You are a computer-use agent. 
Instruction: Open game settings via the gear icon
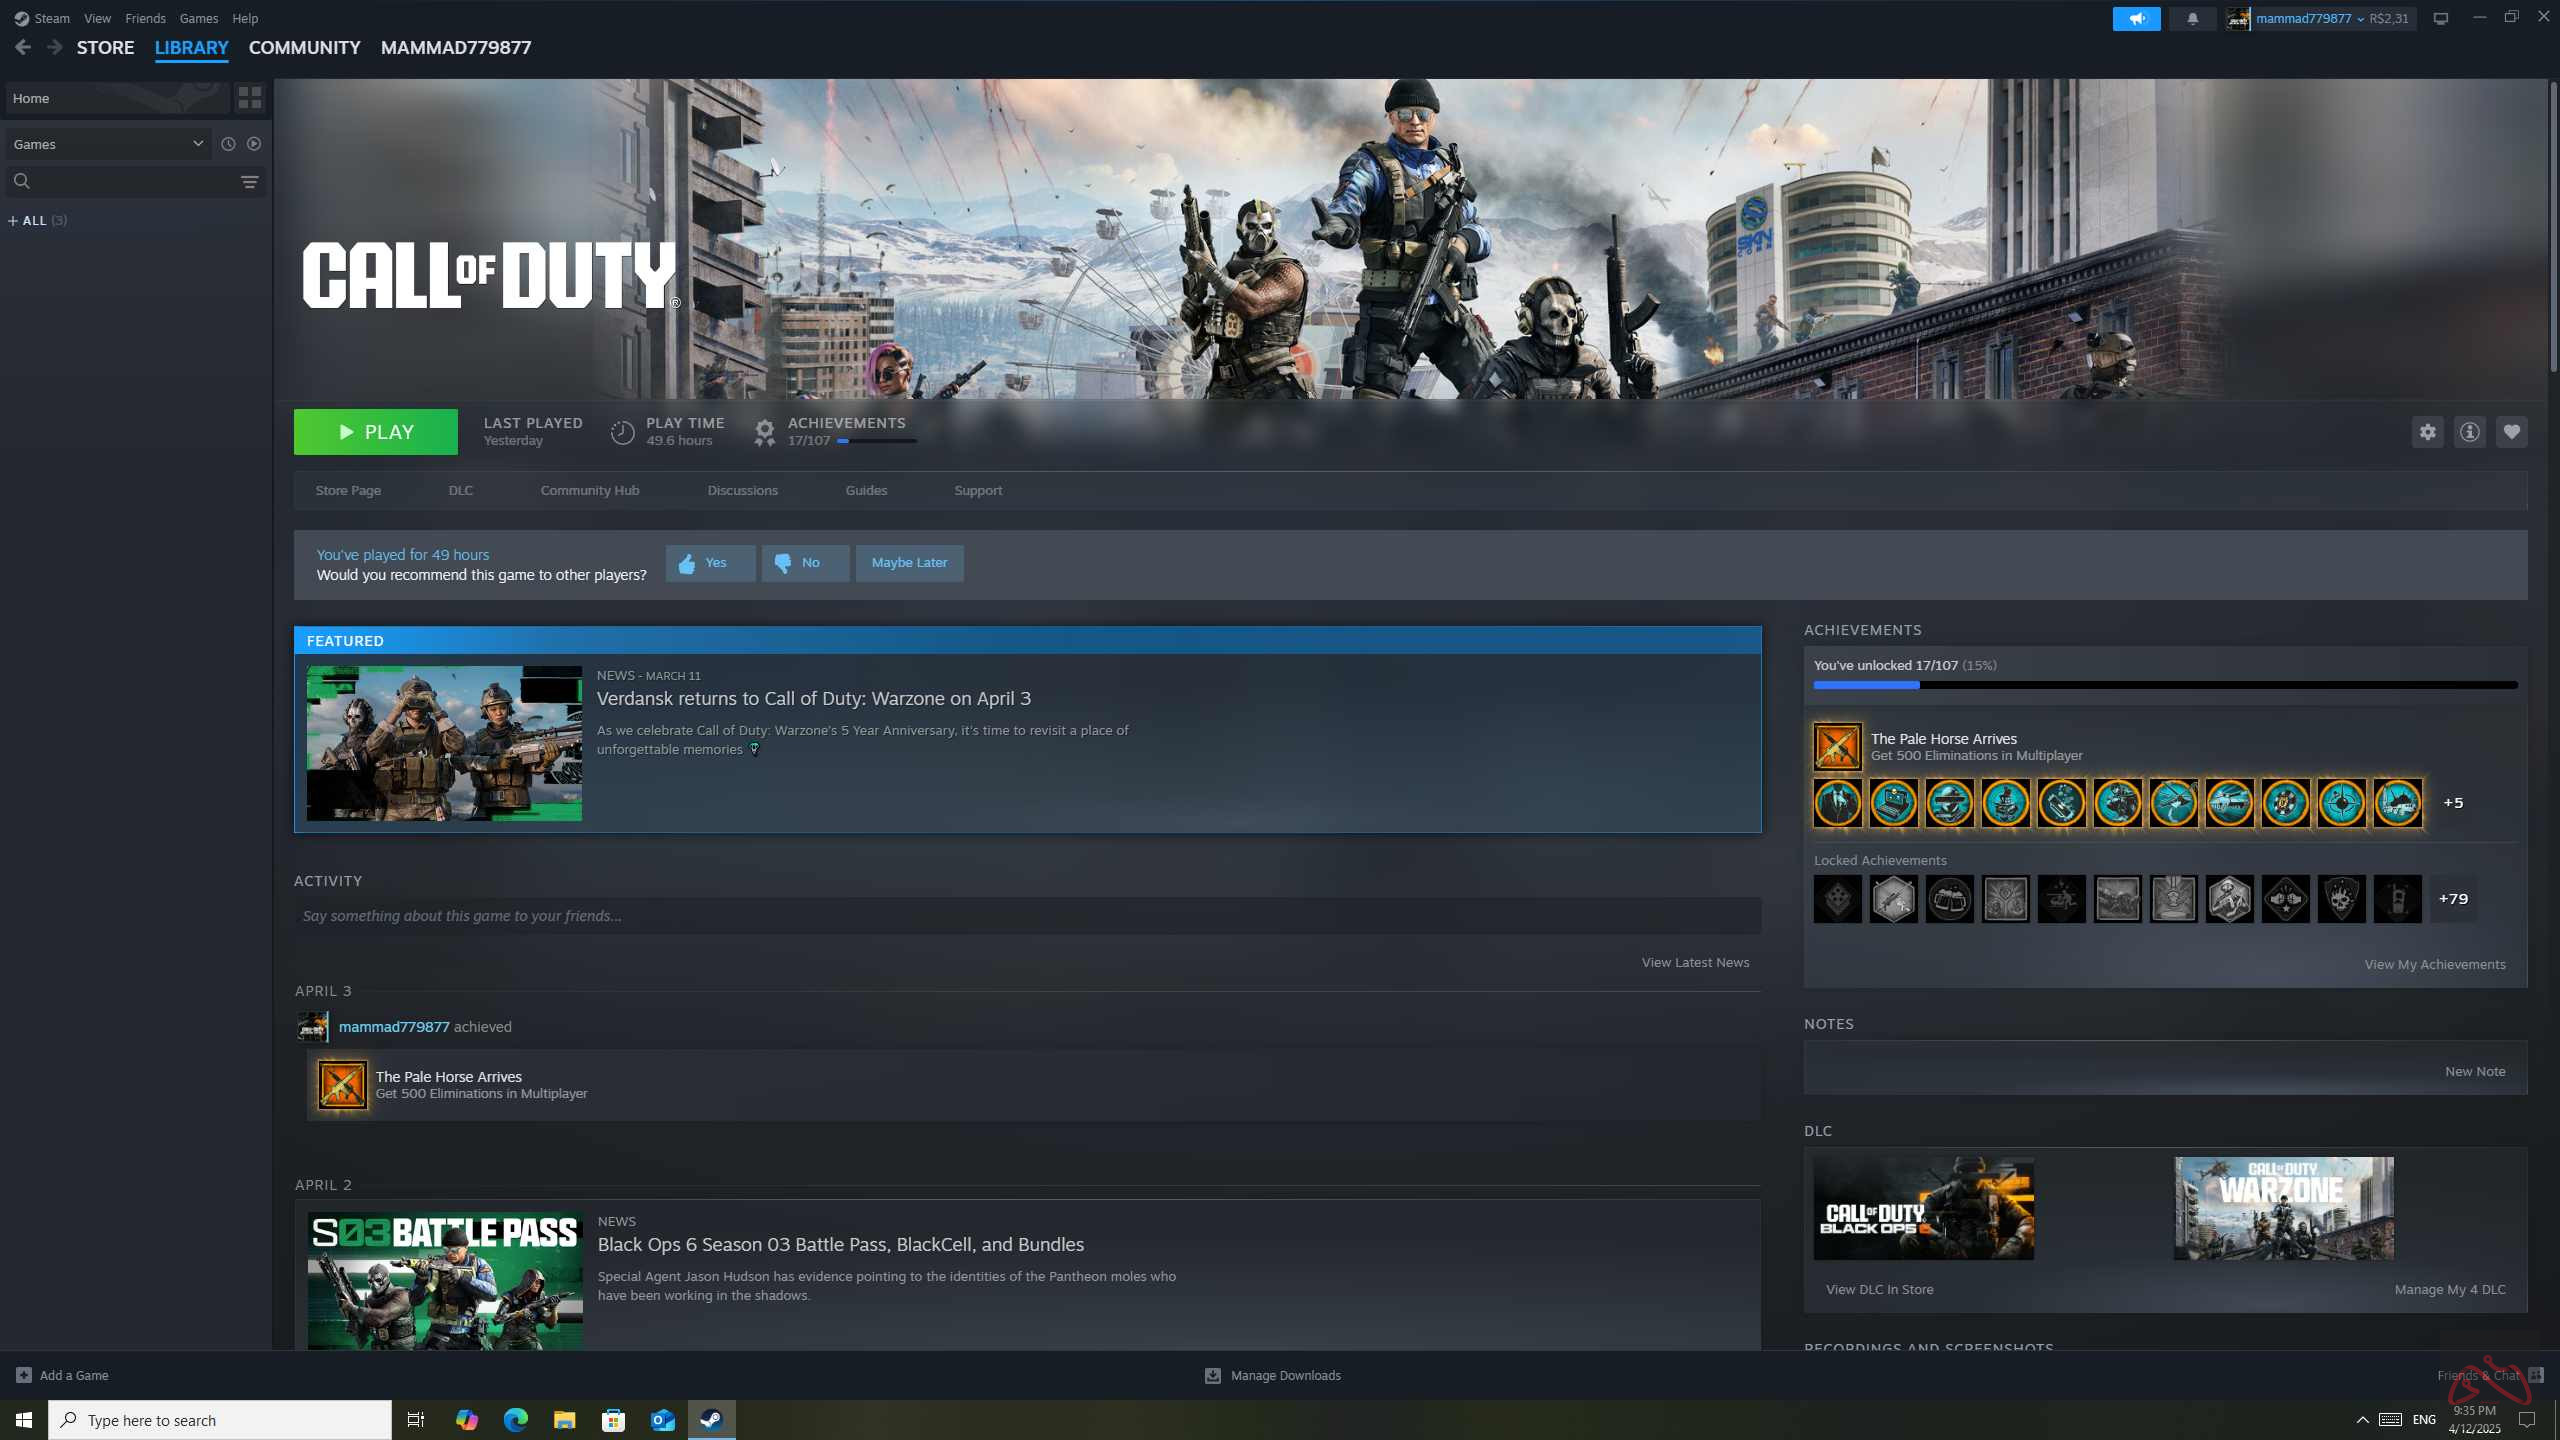click(x=2428, y=431)
